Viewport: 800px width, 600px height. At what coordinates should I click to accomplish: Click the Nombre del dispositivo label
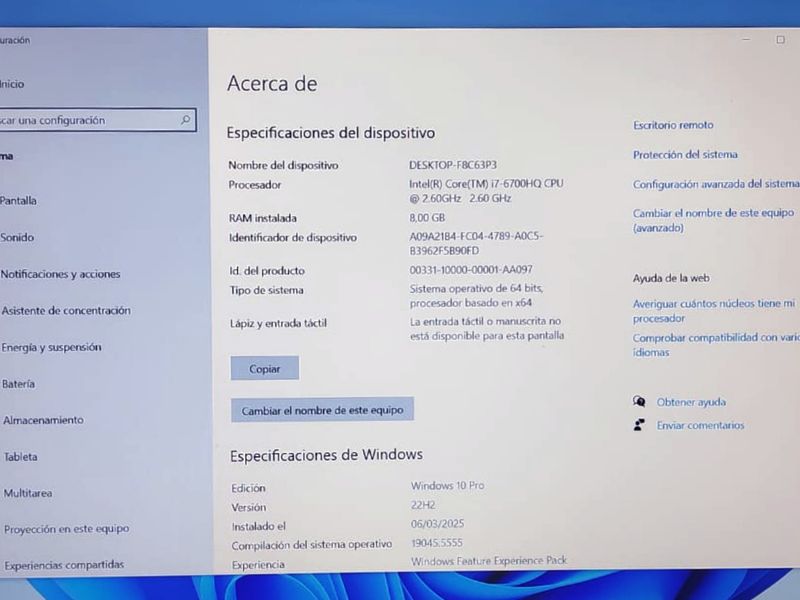tap(283, 165)
